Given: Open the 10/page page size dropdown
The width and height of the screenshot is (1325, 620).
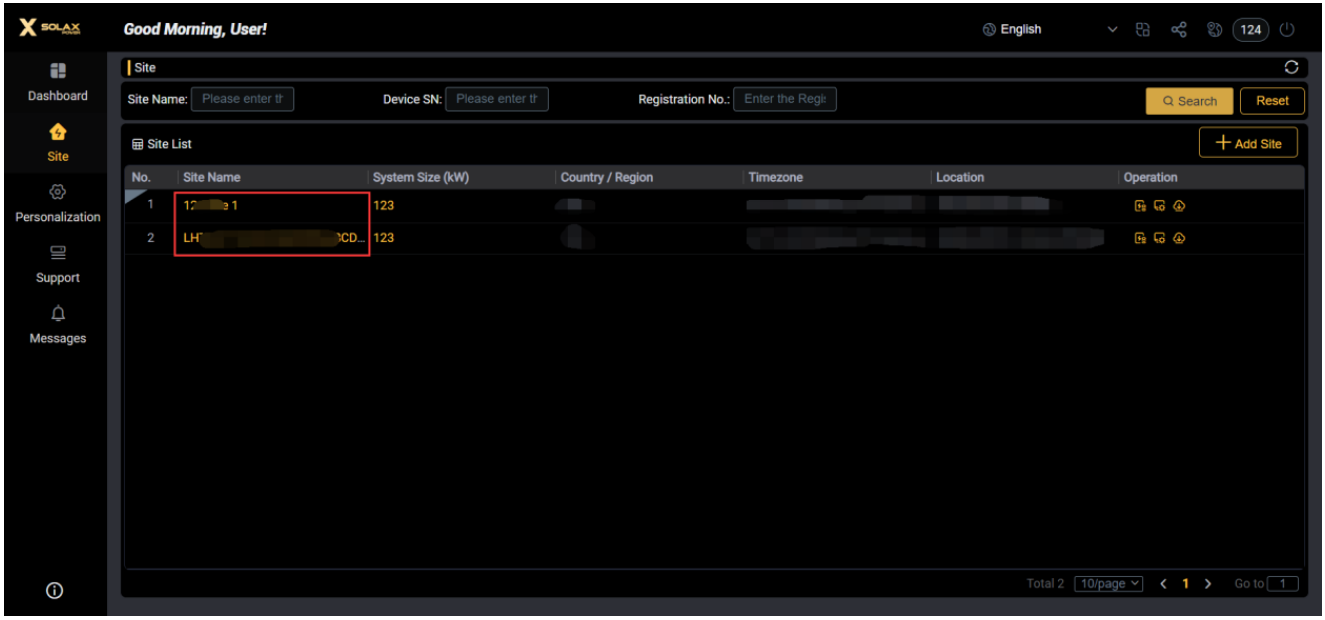Looking at the screenshot, I should 1109,584.
